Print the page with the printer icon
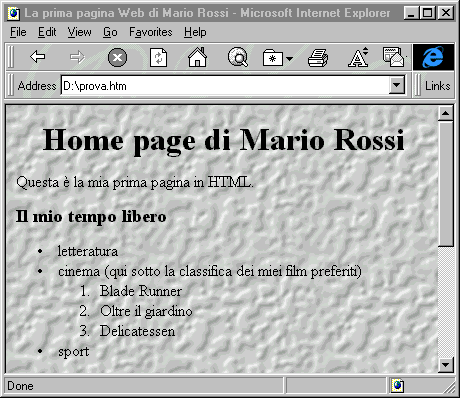Image resolution: width=460 pixels, height=398 pixels. tap(318, 57)
